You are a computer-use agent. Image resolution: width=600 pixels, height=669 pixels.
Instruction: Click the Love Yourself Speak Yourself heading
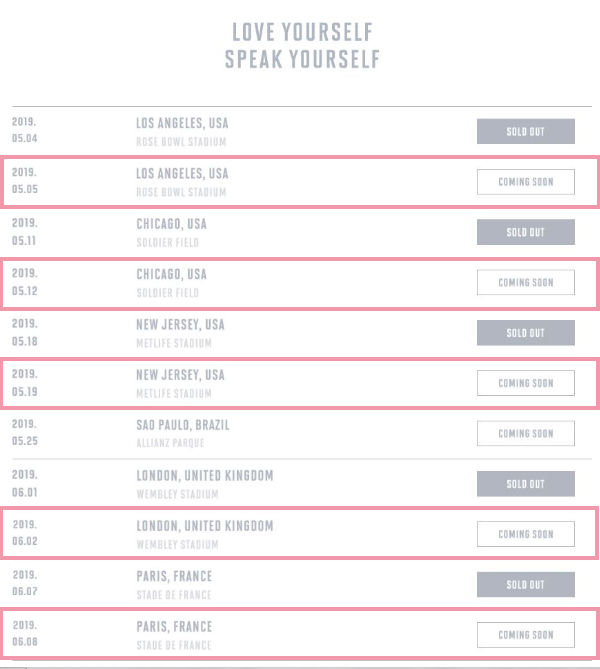pyautogui.click(x=301, y=46)
